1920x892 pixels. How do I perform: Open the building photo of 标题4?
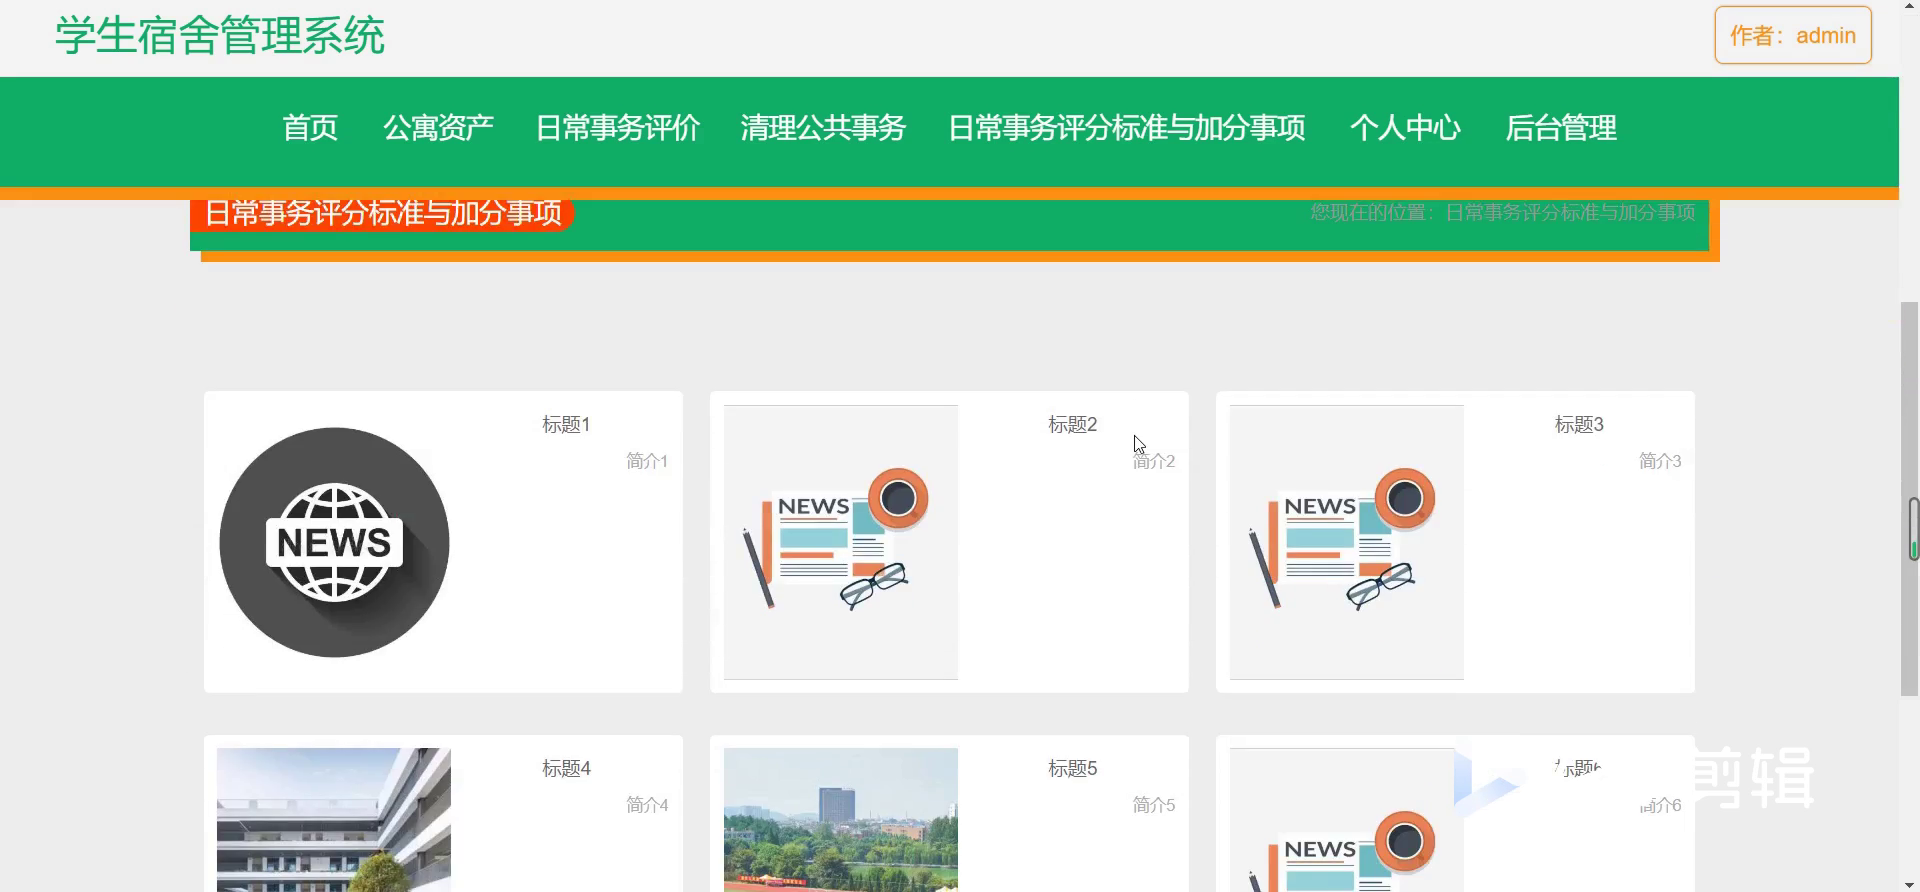tap(334, 820)
